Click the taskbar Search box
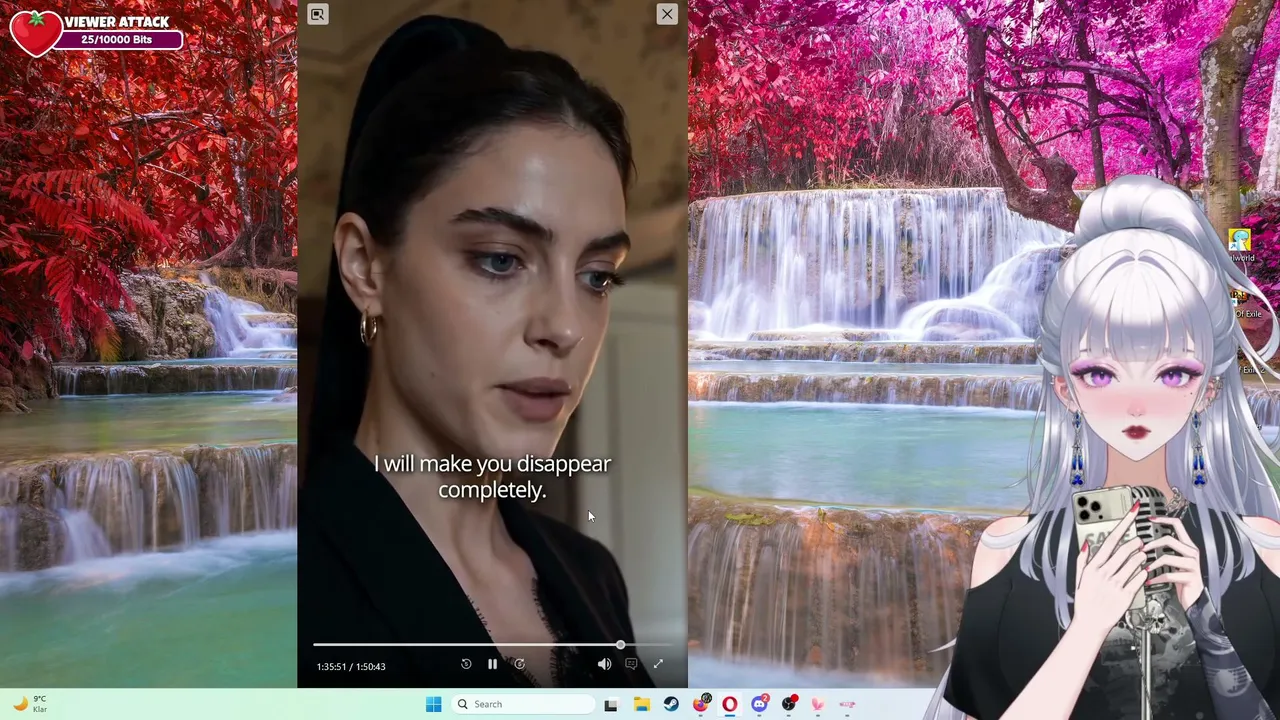 point(521,704)
